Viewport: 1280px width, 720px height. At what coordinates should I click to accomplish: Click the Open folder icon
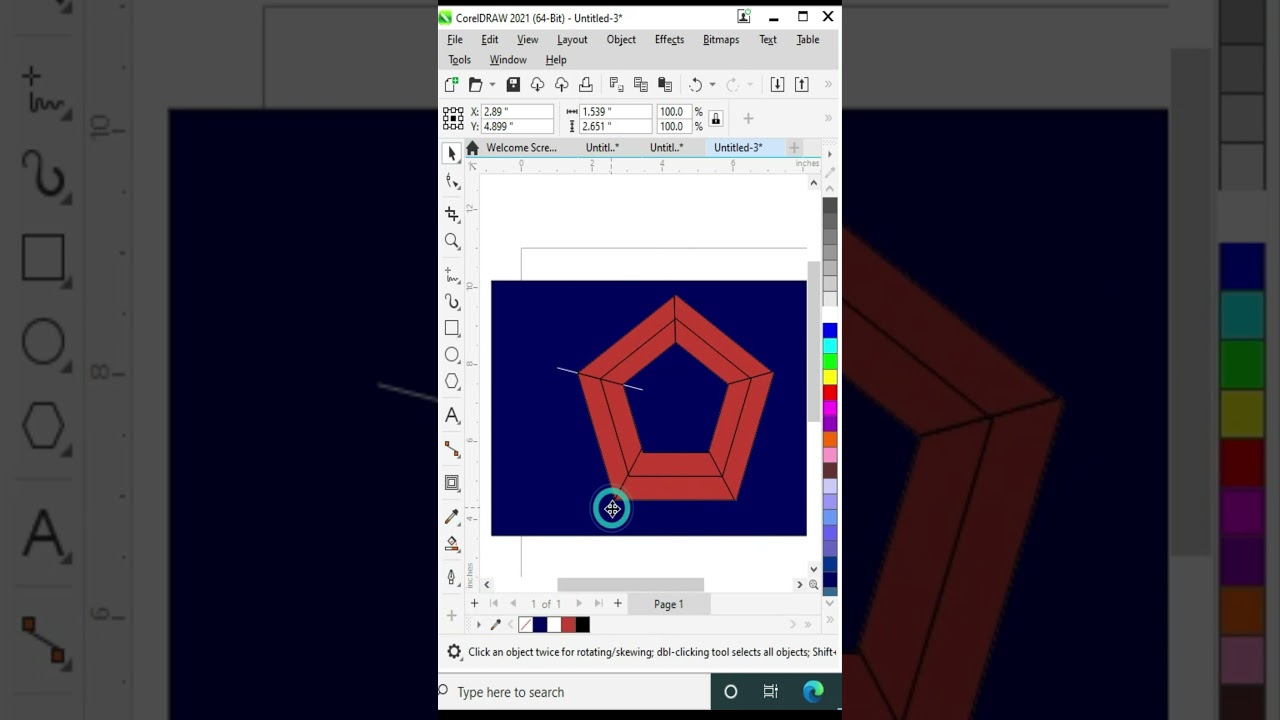coord(476,85)
